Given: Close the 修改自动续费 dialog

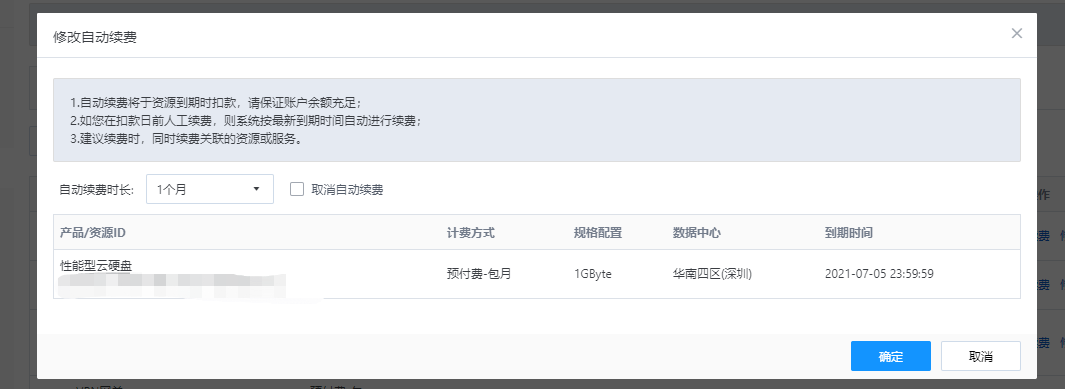Looking at the screenshot, I should click(1016, 33).
